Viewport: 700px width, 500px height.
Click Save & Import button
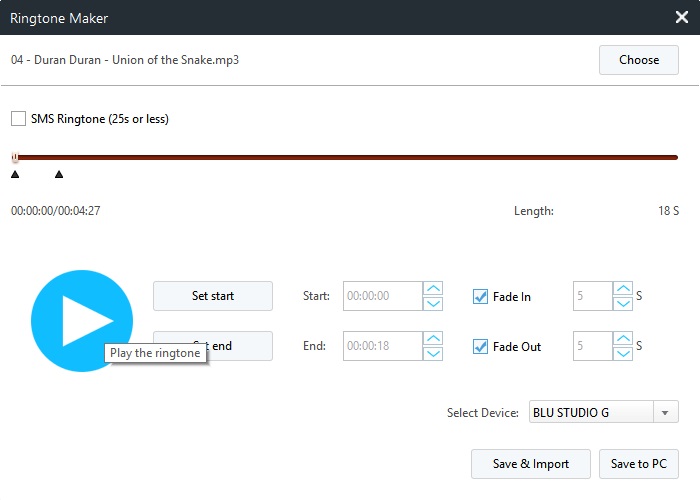[x=530, y=464]
